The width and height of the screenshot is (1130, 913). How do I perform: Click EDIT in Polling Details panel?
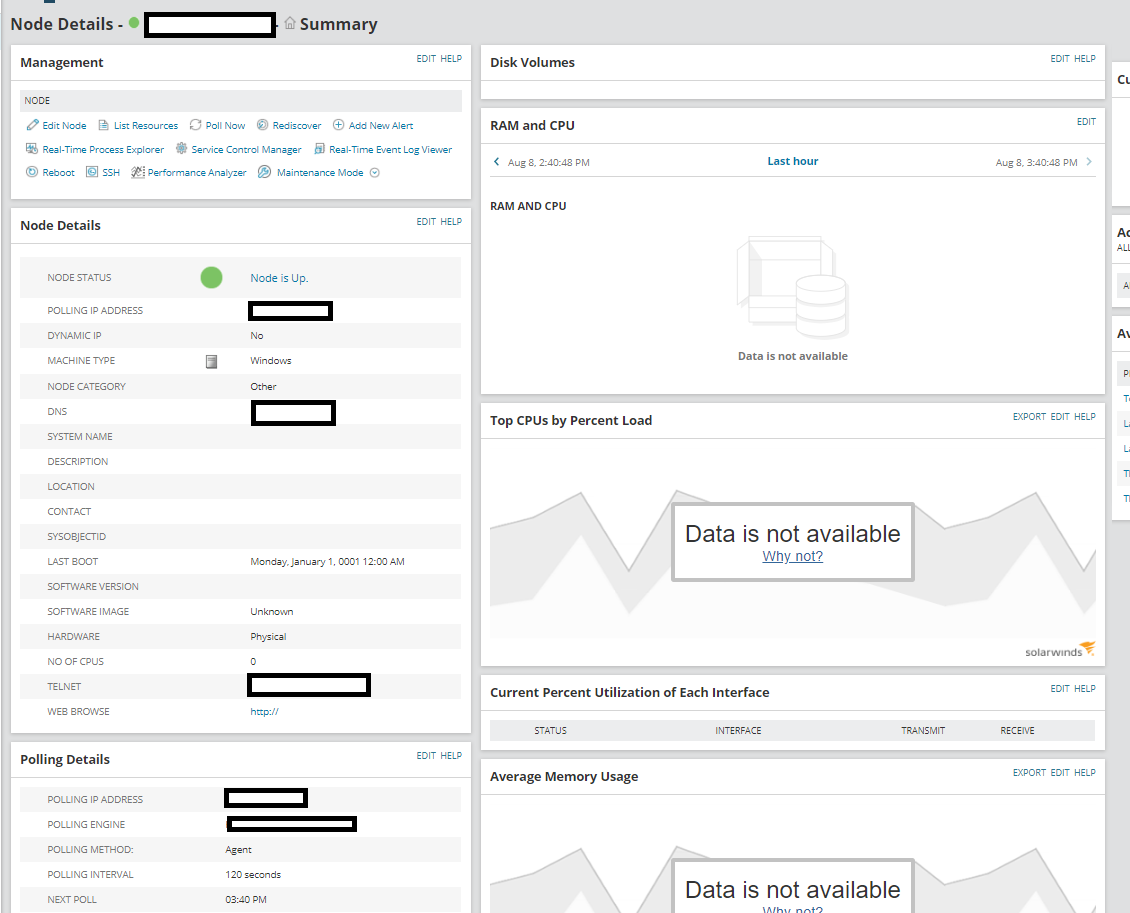426,755
